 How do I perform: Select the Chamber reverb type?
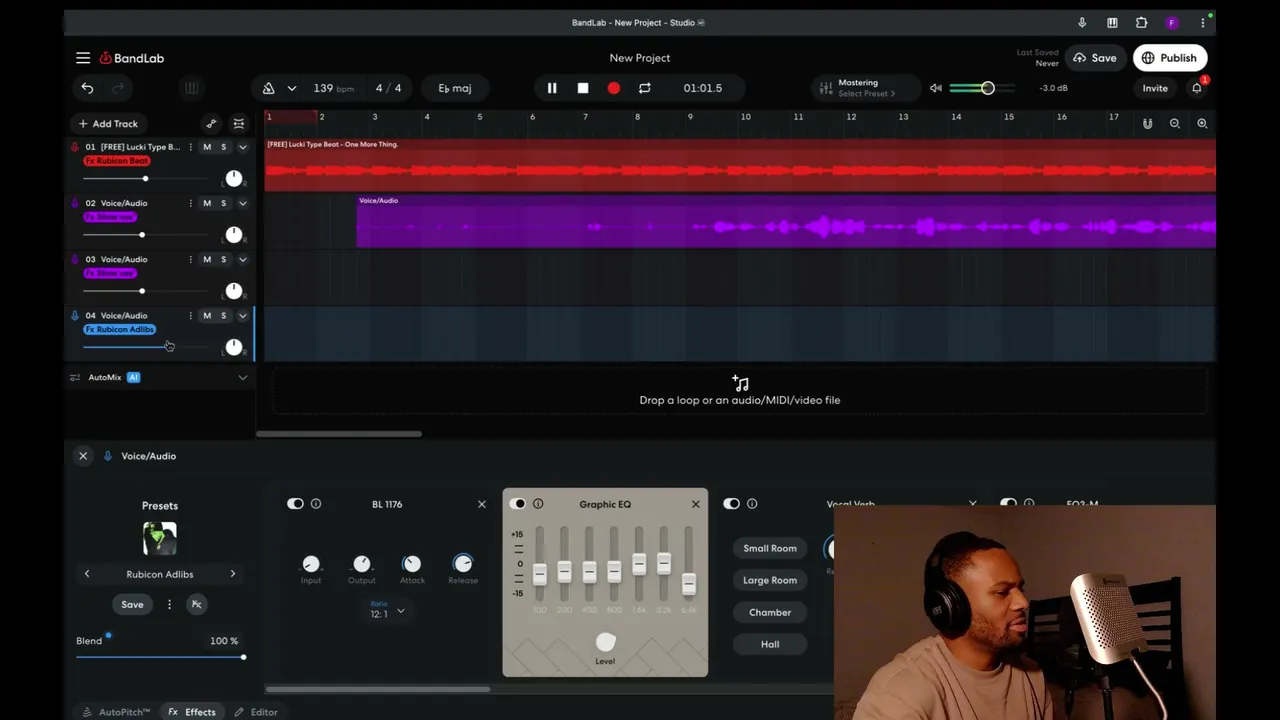770,612
